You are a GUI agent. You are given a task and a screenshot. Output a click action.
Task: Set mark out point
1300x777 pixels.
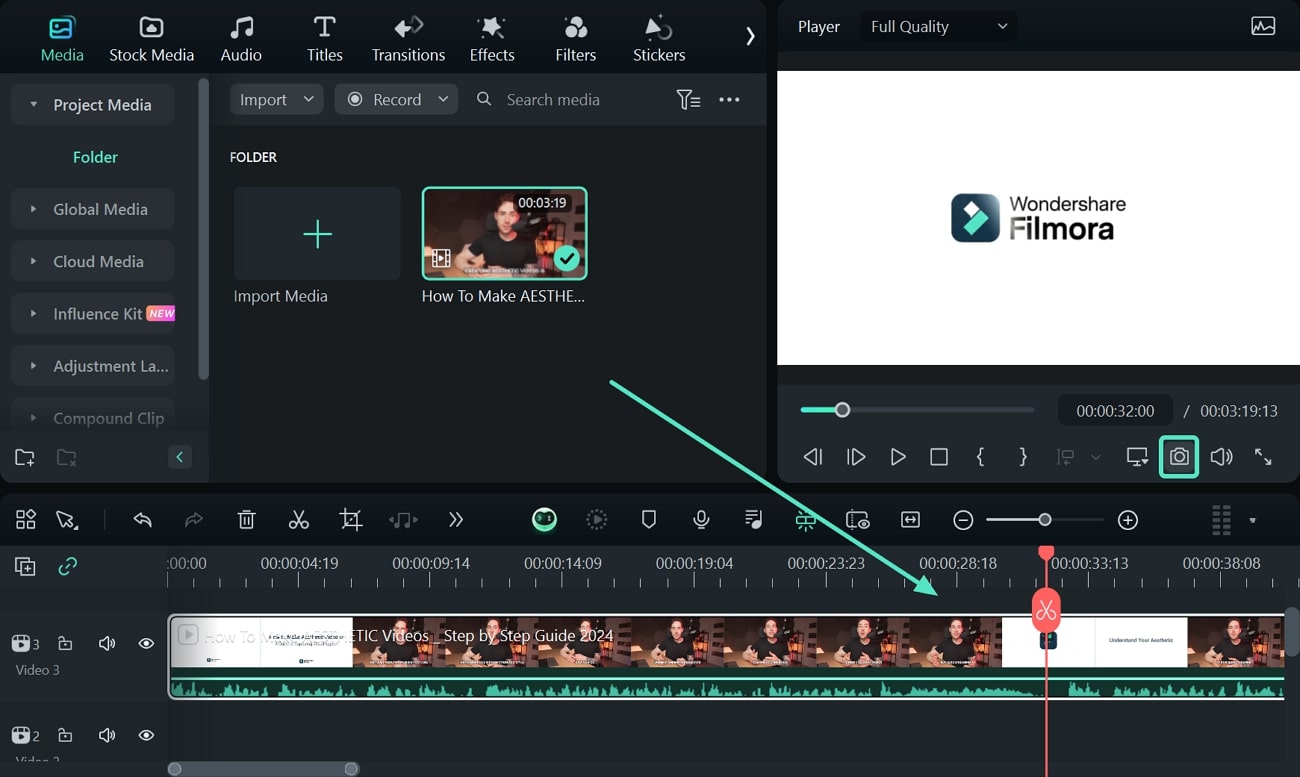pyautogui.click(x=1023, y=457)
